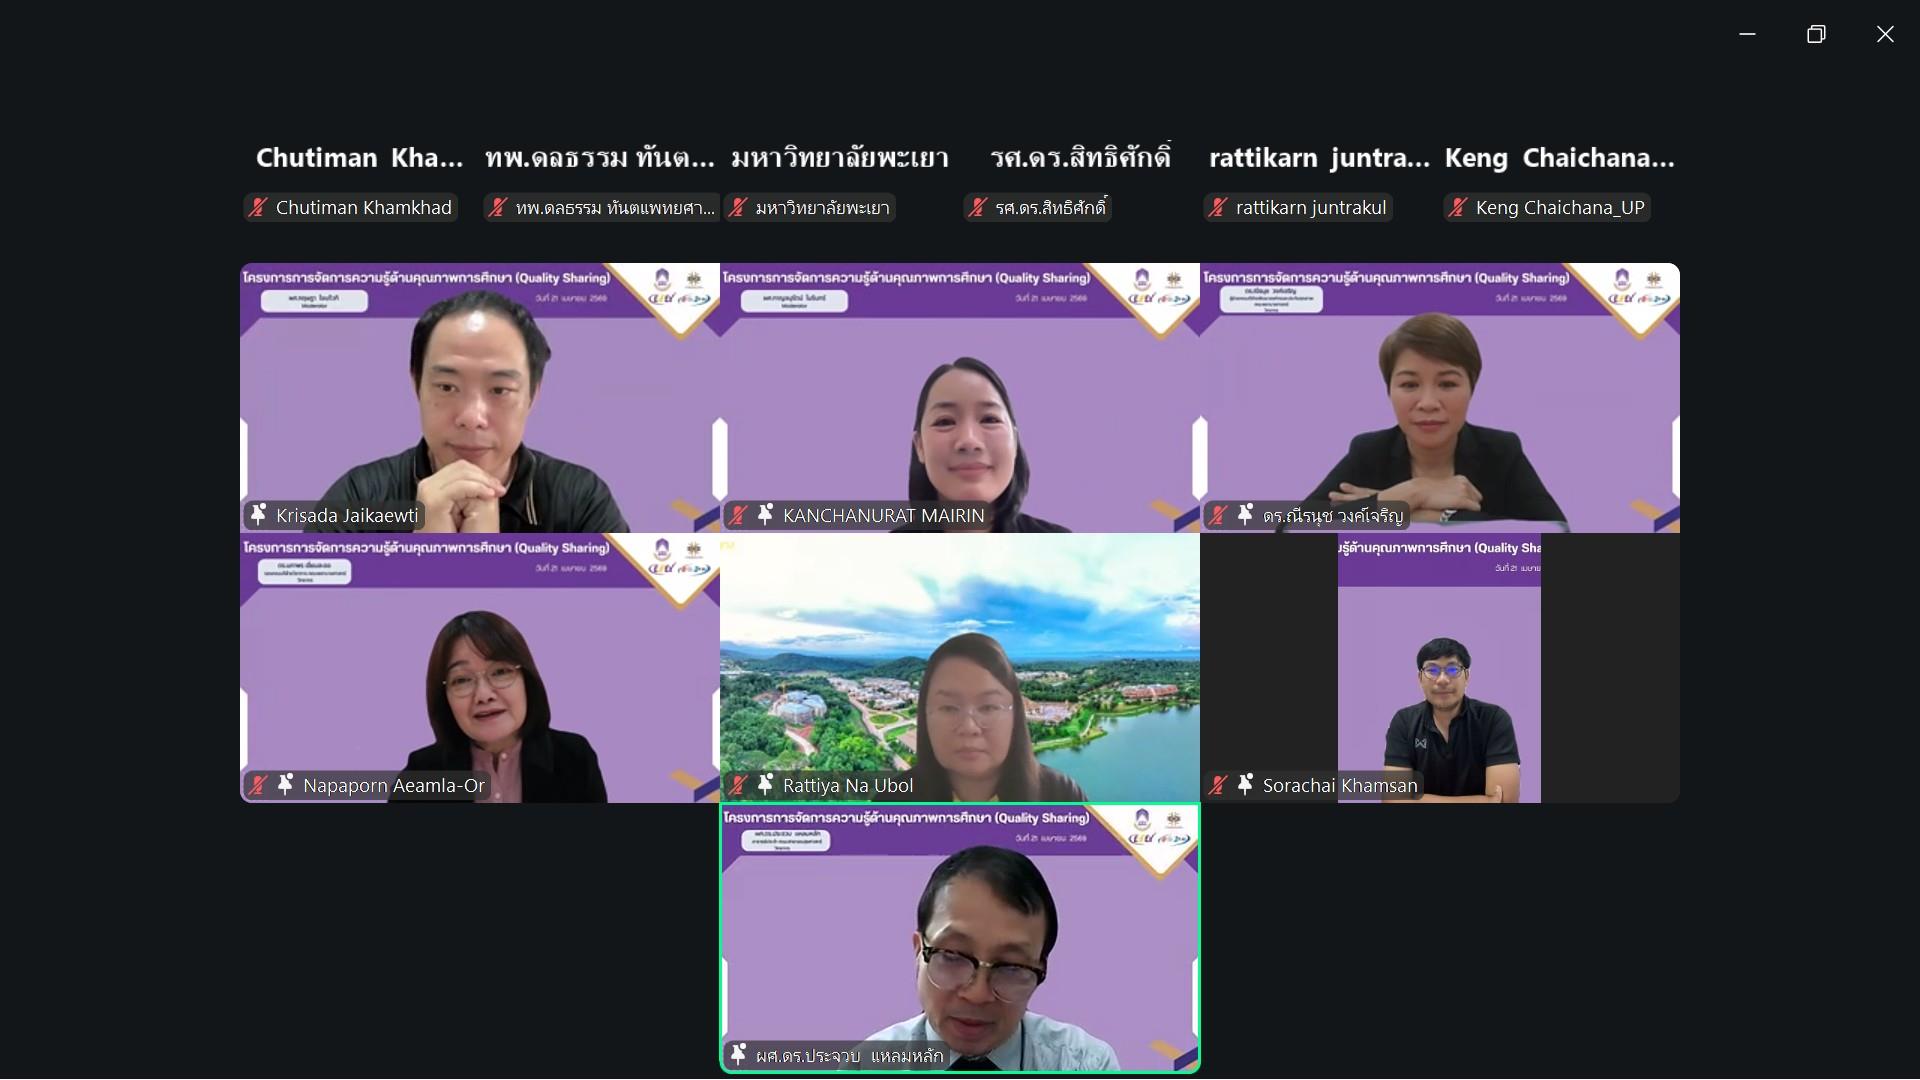
Task: Select the ดร.ณีรนุช วงค์เจริญ video tile
Action: click(1440, 398)
